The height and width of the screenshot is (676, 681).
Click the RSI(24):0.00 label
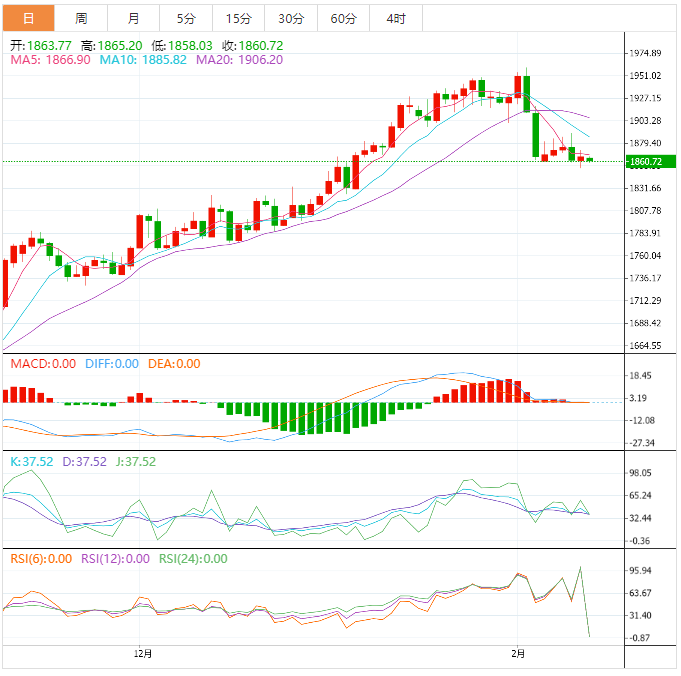tap(193, 559)
